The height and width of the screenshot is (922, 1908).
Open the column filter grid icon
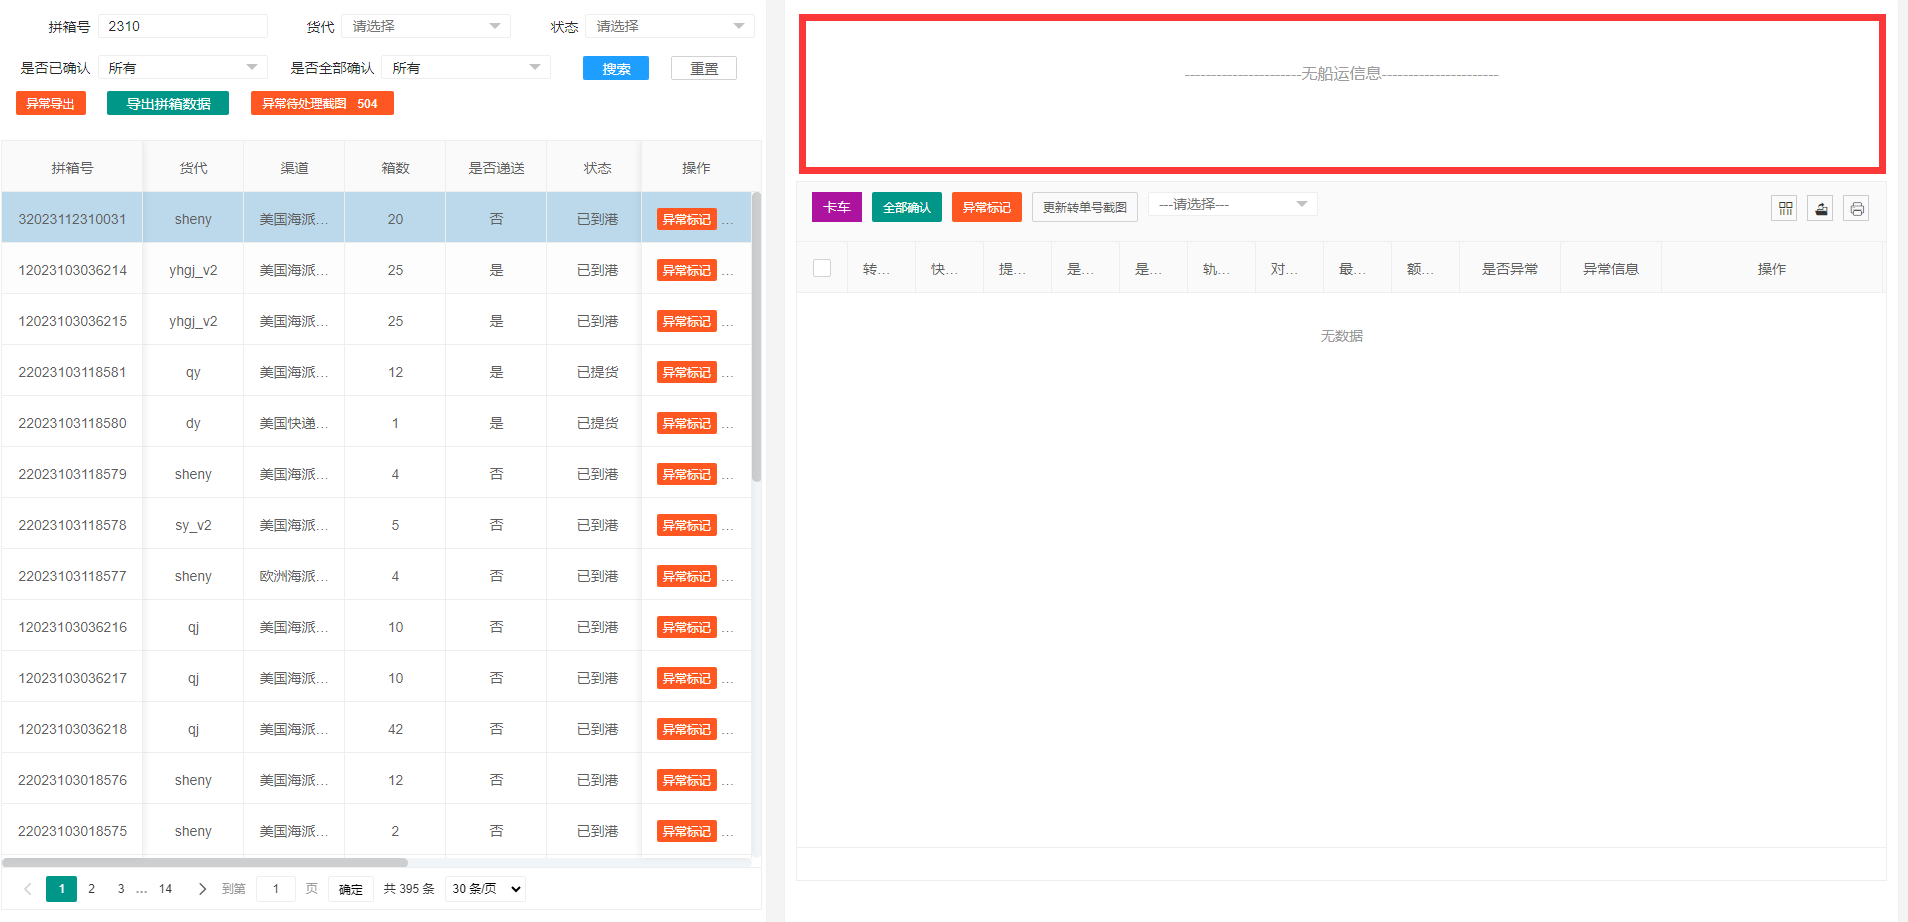click(1785, 208)
